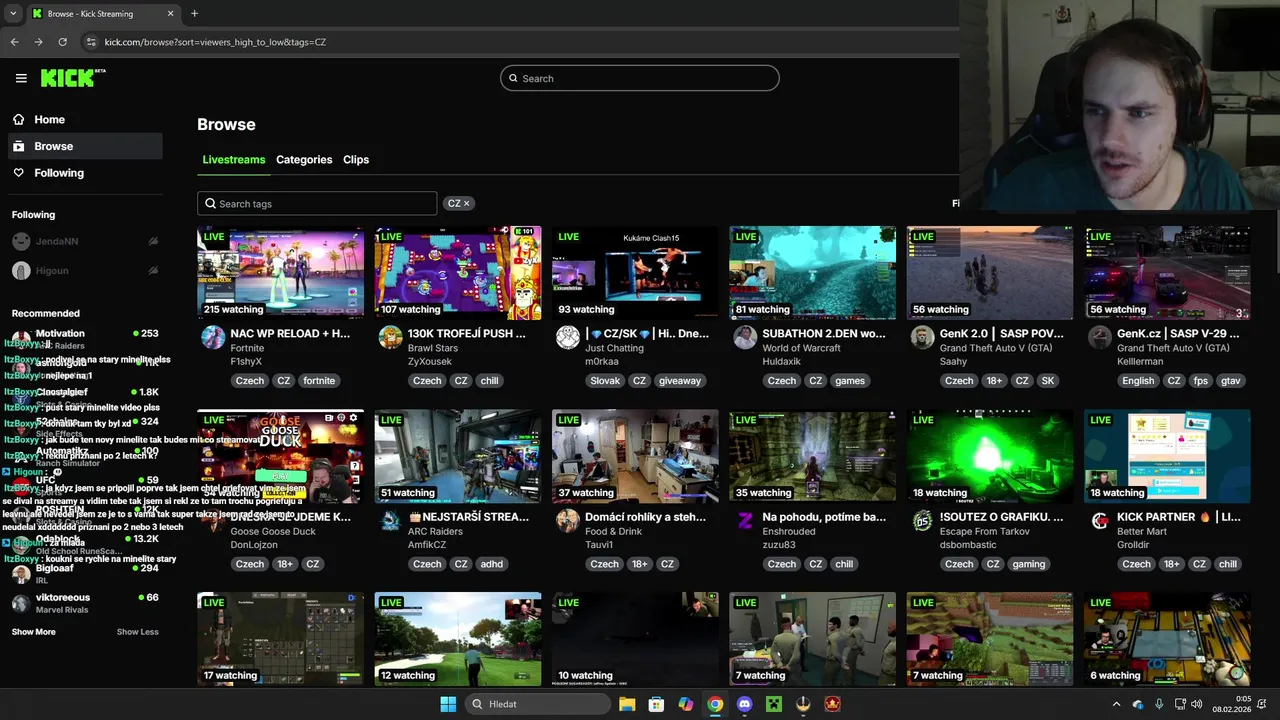Select the games tag on Huldaxik
Viewport: 1280px width, 720px height.
(x=850, y=380)
